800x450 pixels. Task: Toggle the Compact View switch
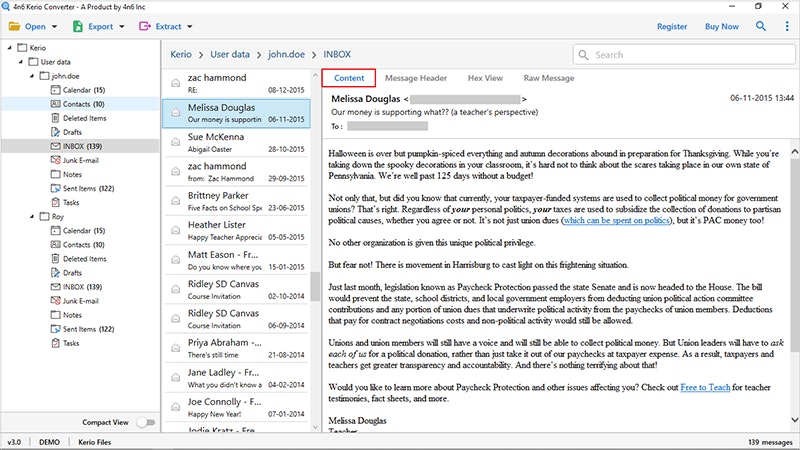[x=146, y=422]
